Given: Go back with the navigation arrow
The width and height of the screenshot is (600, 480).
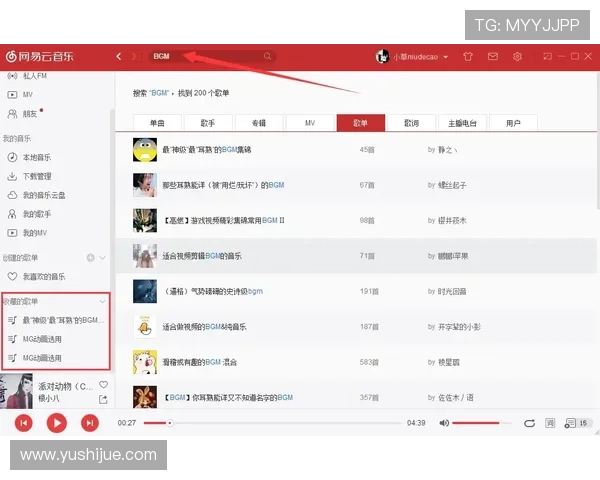Looking at the screenshot, I should (x=119, y=57).
